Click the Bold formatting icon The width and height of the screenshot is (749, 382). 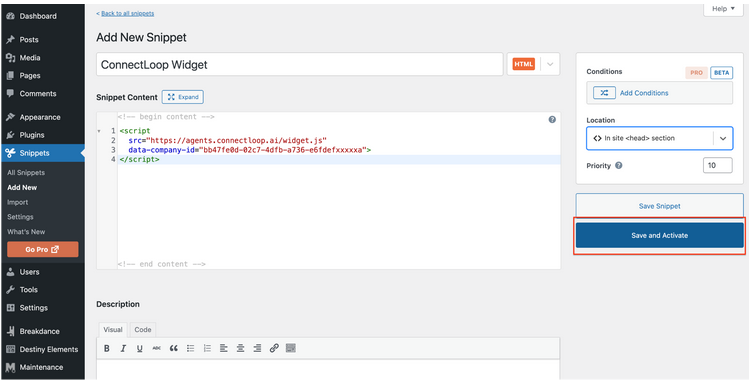coord(107,349)
